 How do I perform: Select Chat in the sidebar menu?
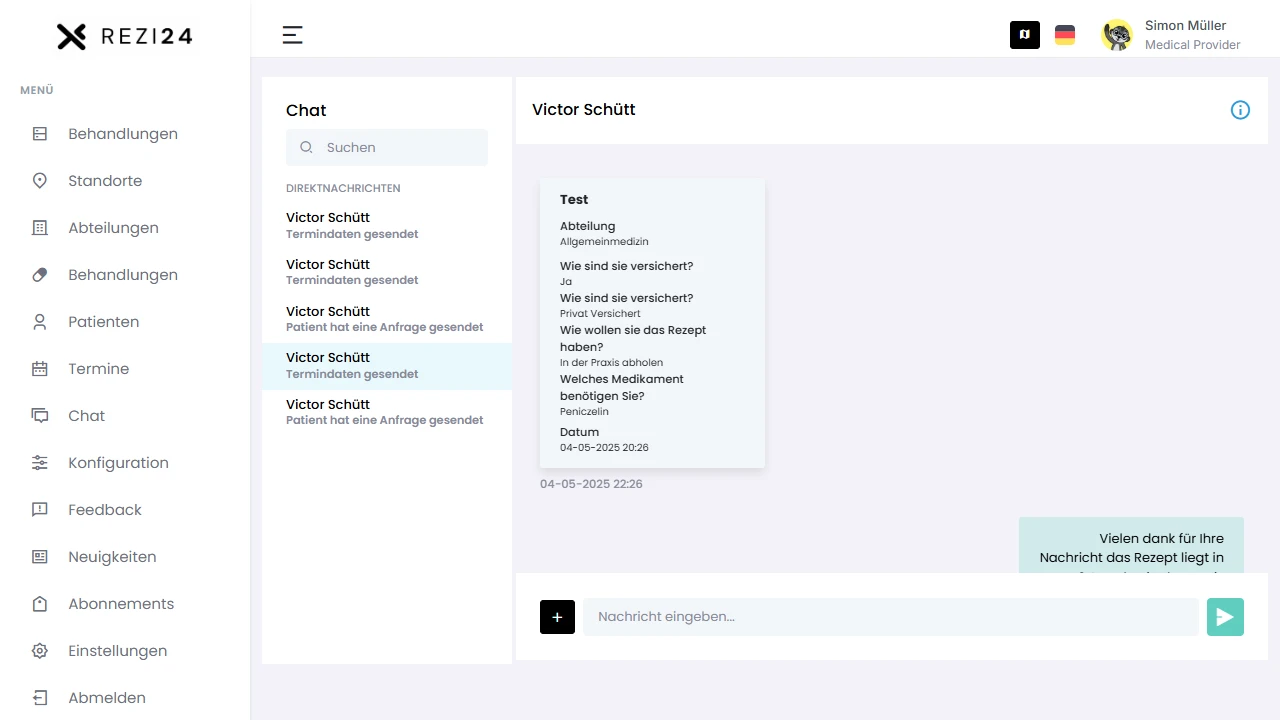click(x=86, y=416)
